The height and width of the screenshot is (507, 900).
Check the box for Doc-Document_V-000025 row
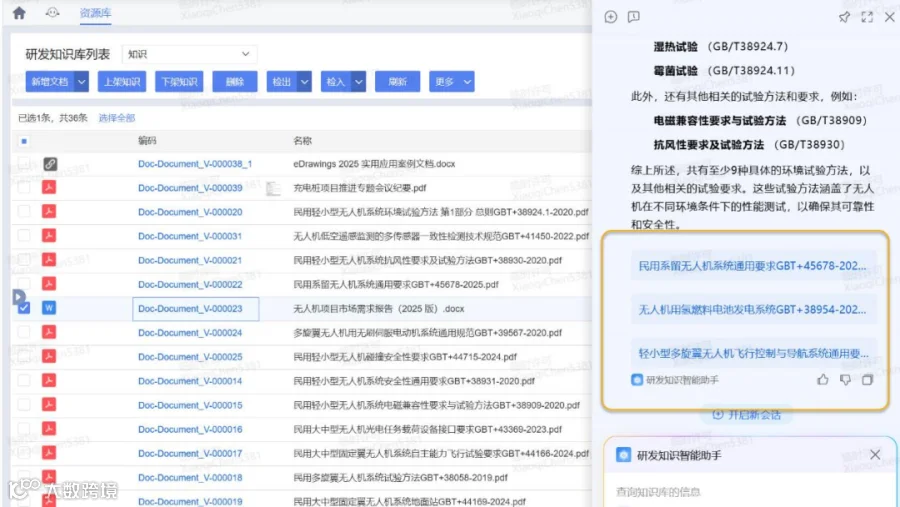tap(24, 357)
